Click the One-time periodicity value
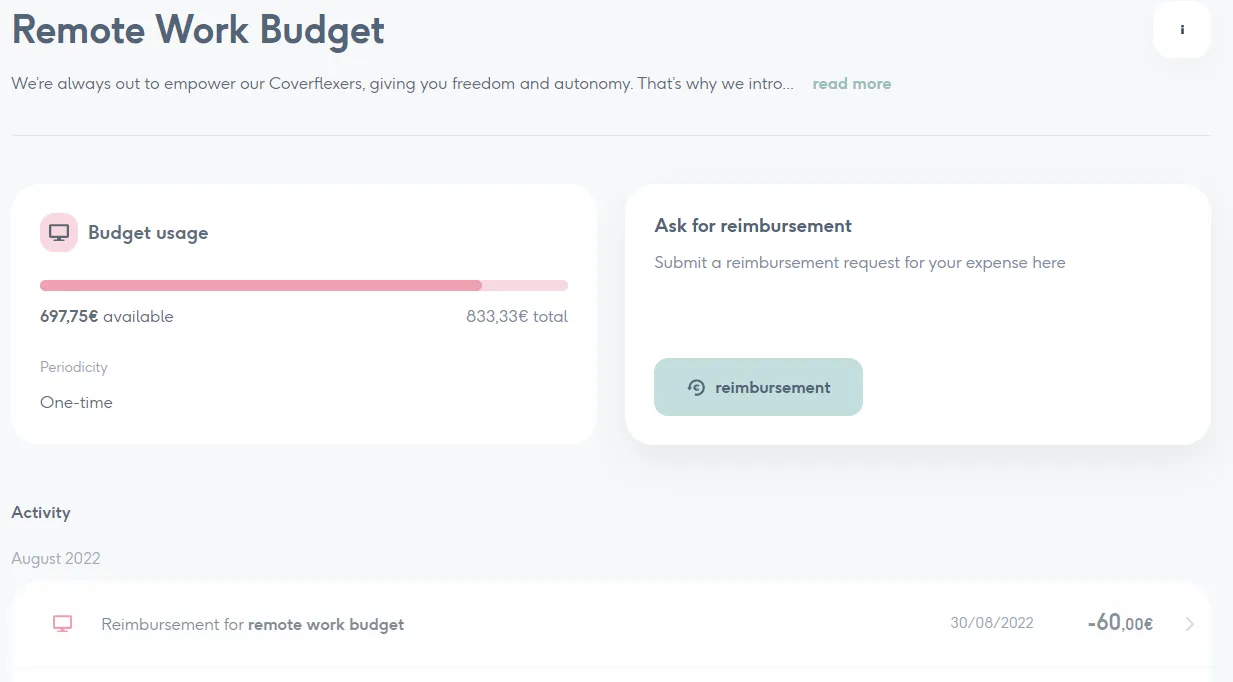 click(76, 403)
